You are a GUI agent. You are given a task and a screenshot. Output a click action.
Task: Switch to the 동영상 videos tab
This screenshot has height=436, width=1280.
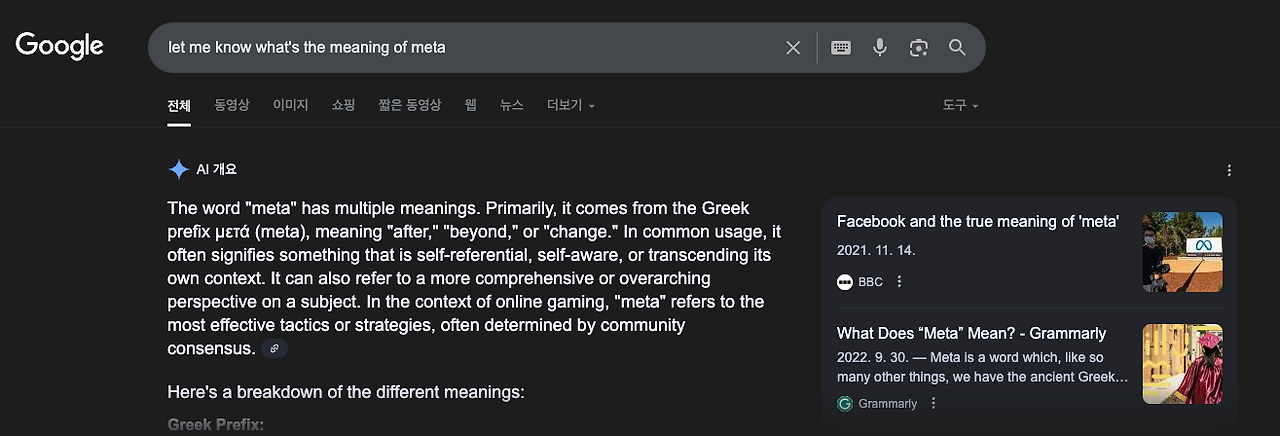(x=231, y=105)
